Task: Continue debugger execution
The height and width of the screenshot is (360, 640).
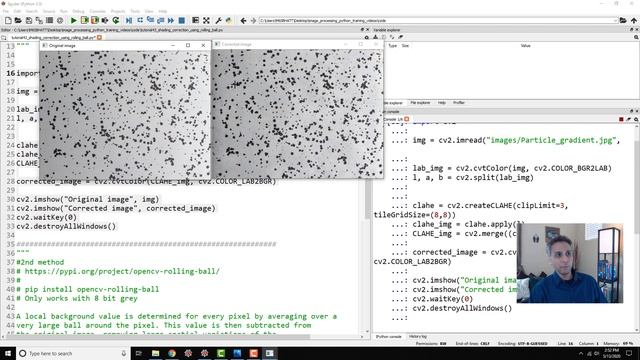Action: (171, 20)
